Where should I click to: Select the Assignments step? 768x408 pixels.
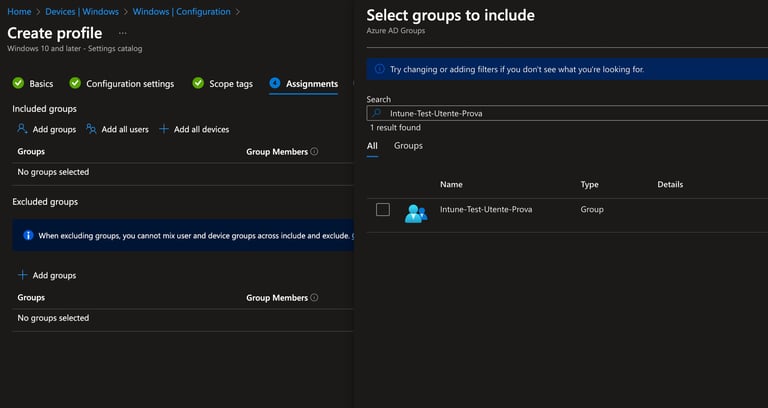pos(312,84)
